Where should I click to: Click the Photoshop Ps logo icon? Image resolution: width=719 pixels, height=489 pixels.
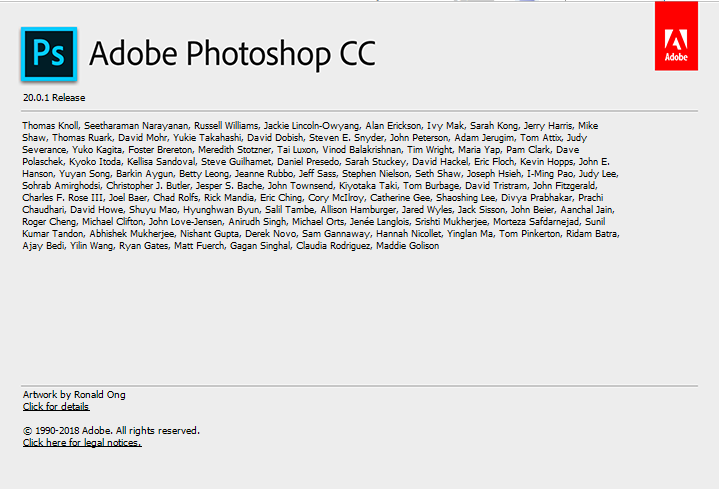coord(49,50)
